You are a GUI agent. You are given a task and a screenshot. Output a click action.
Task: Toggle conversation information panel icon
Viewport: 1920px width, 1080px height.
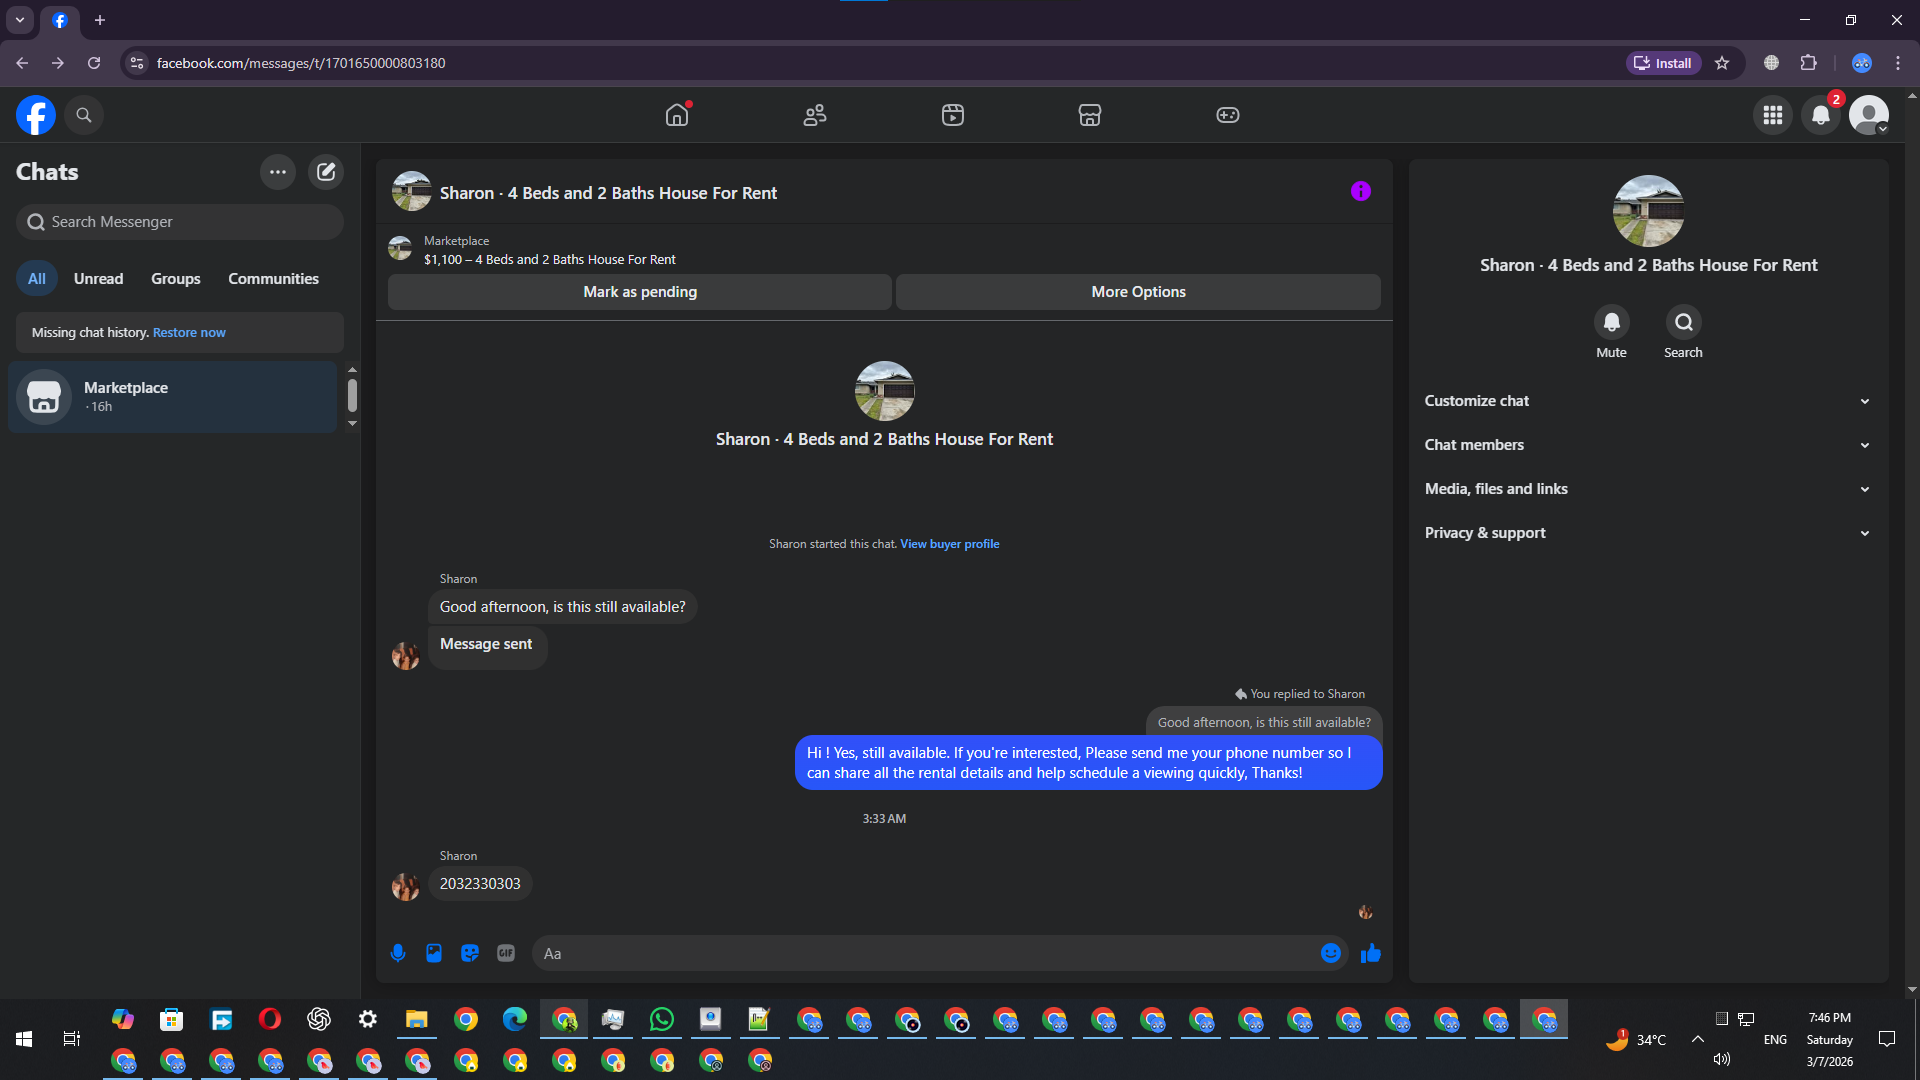point(1361,191)
